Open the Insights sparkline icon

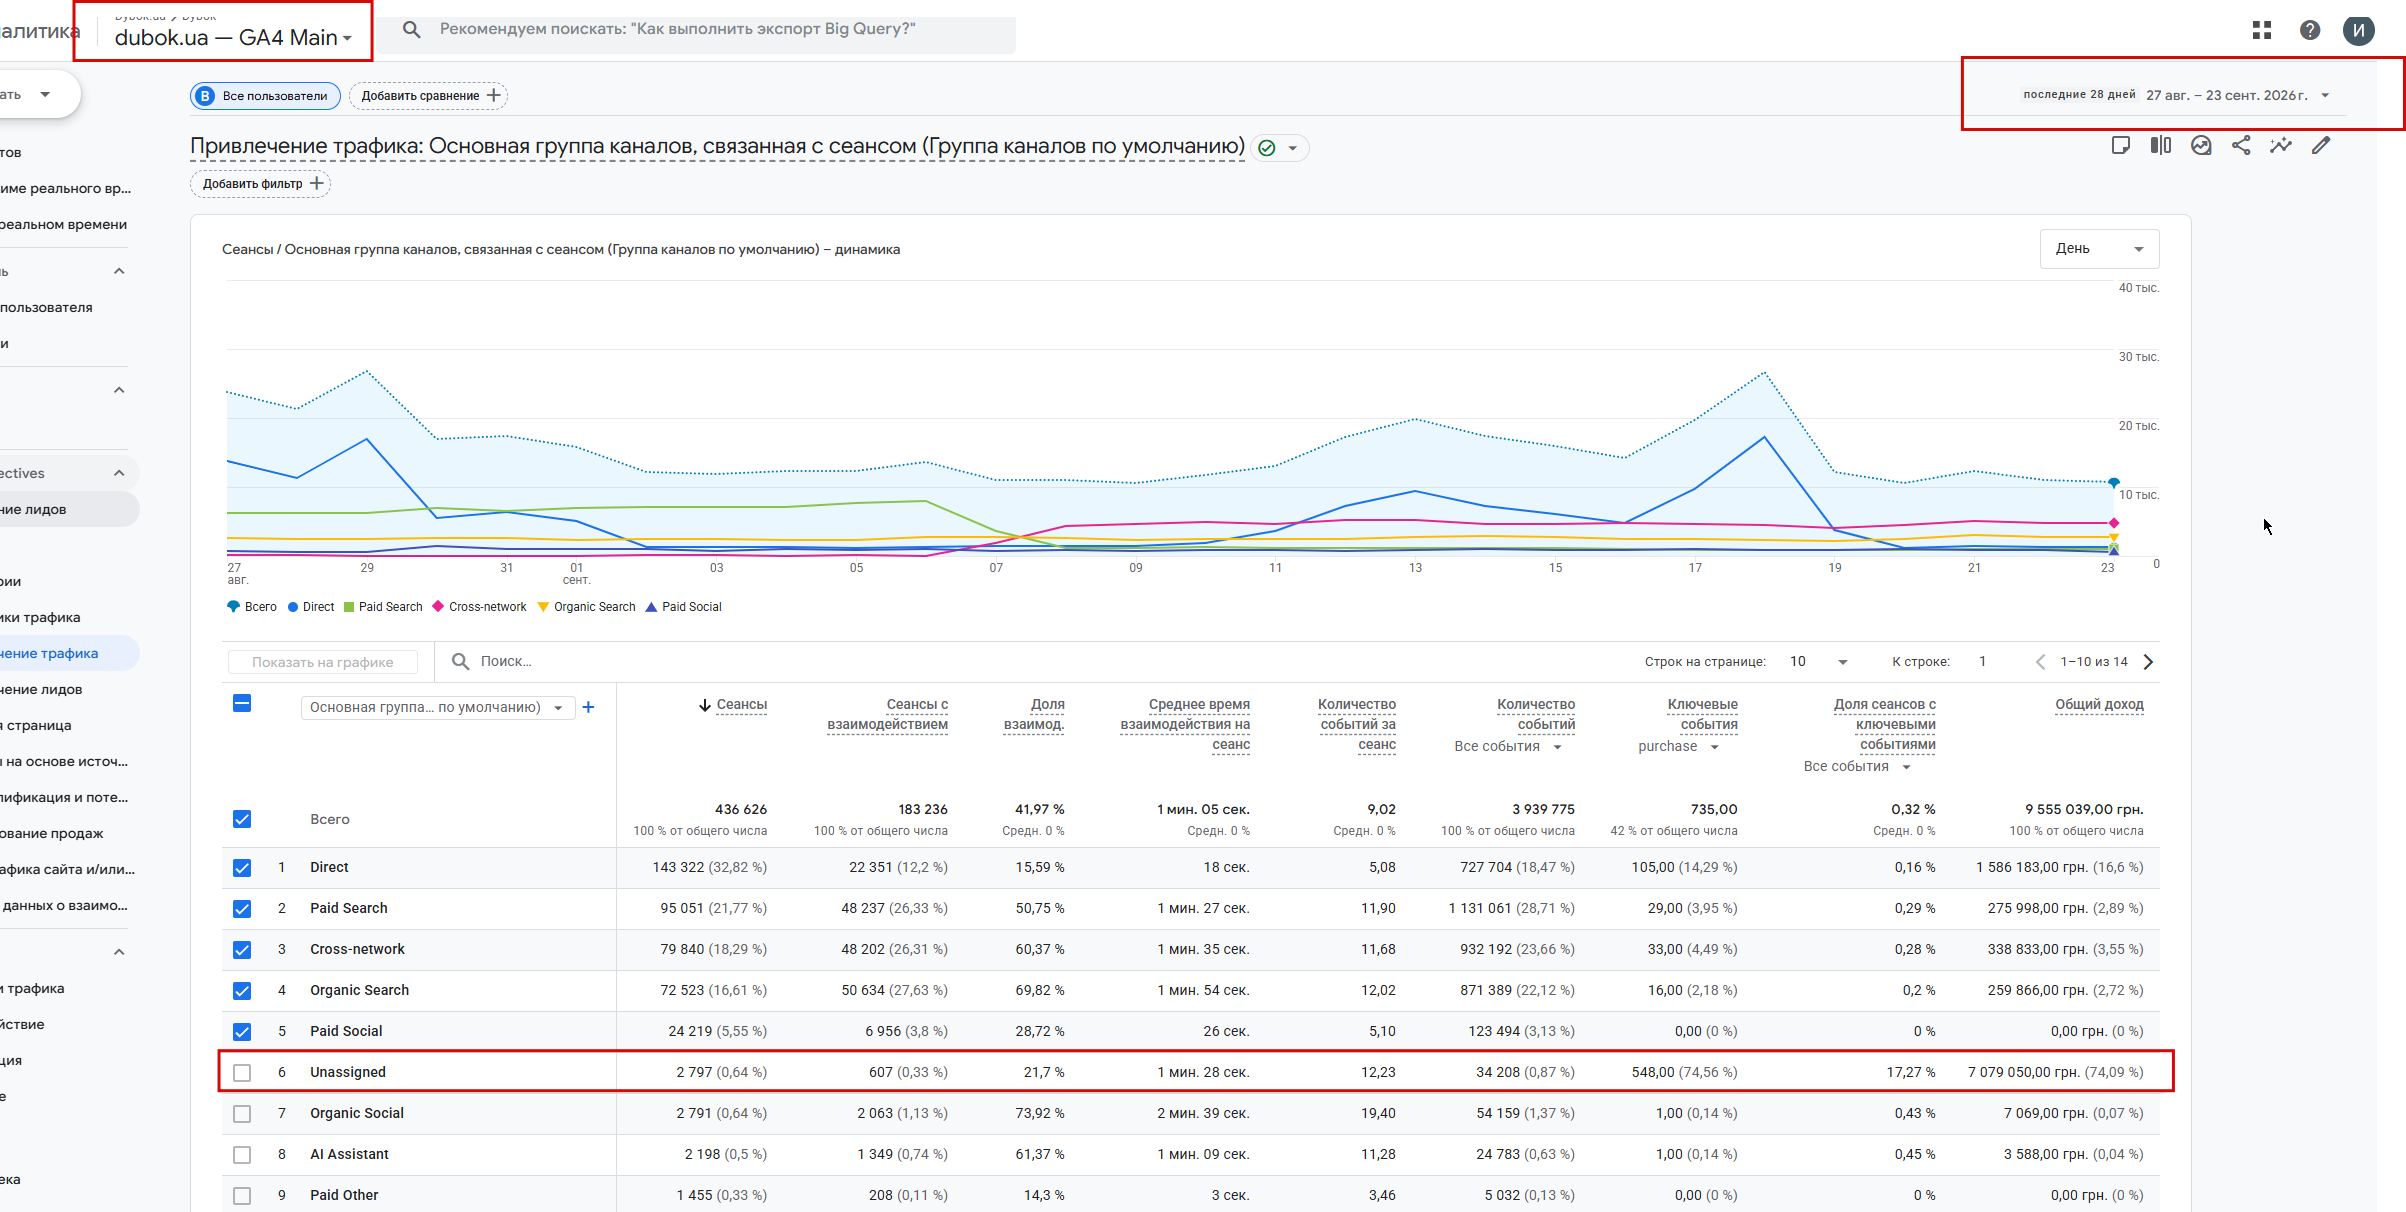(2281, 146)
